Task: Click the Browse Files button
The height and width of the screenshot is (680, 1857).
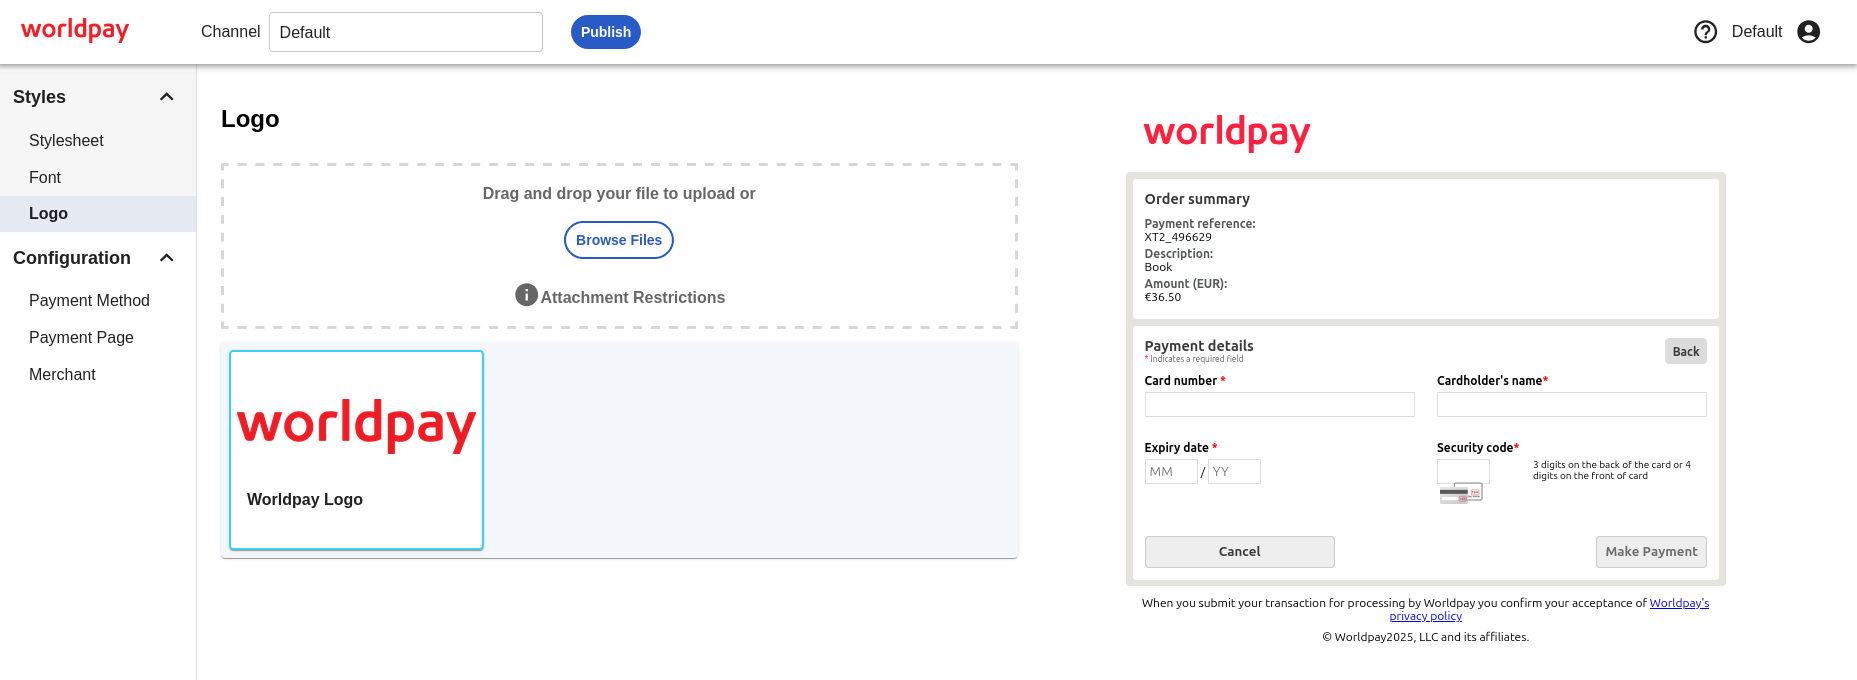Action: 619,240
